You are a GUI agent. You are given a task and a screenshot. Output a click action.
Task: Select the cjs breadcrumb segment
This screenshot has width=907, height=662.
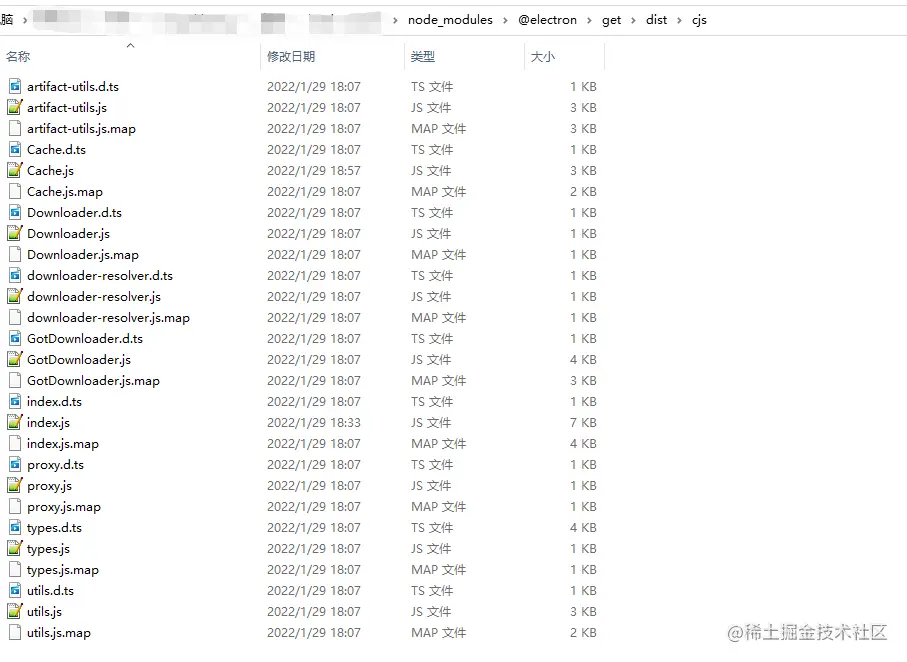pos(699,20)
